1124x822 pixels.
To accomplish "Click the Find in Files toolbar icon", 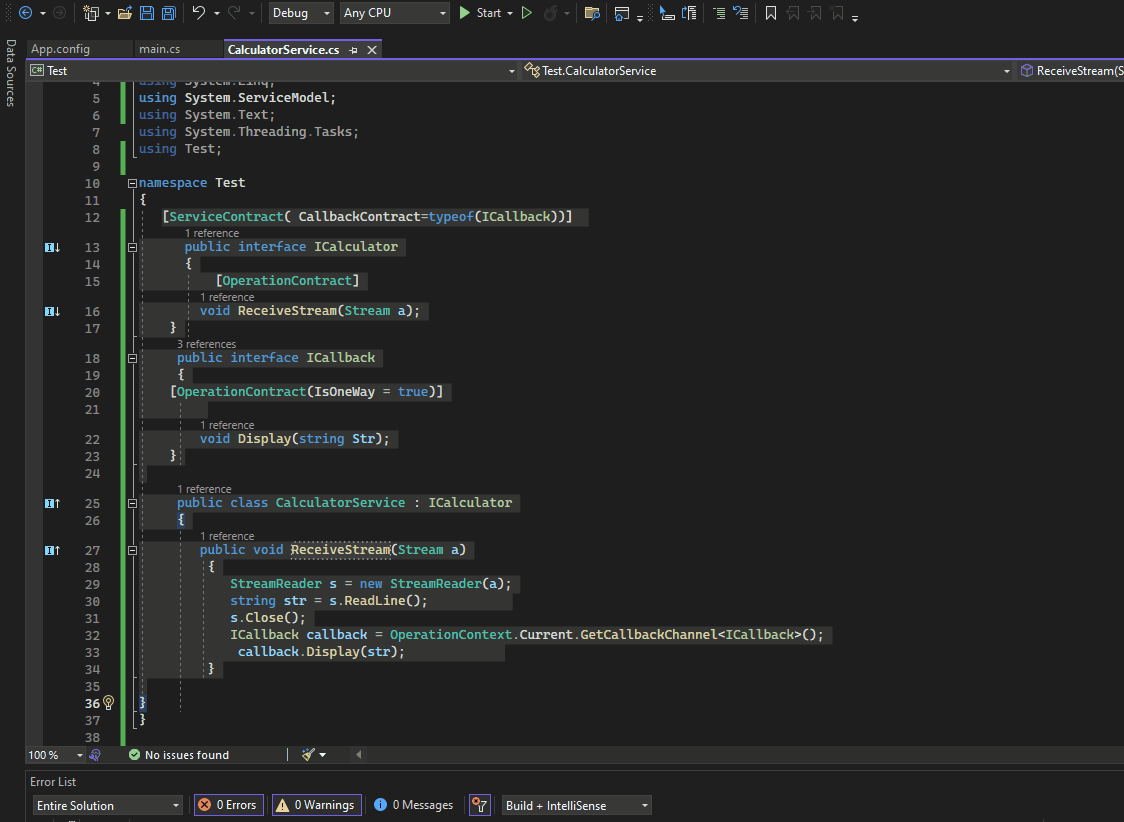I will tap(593, 13).
